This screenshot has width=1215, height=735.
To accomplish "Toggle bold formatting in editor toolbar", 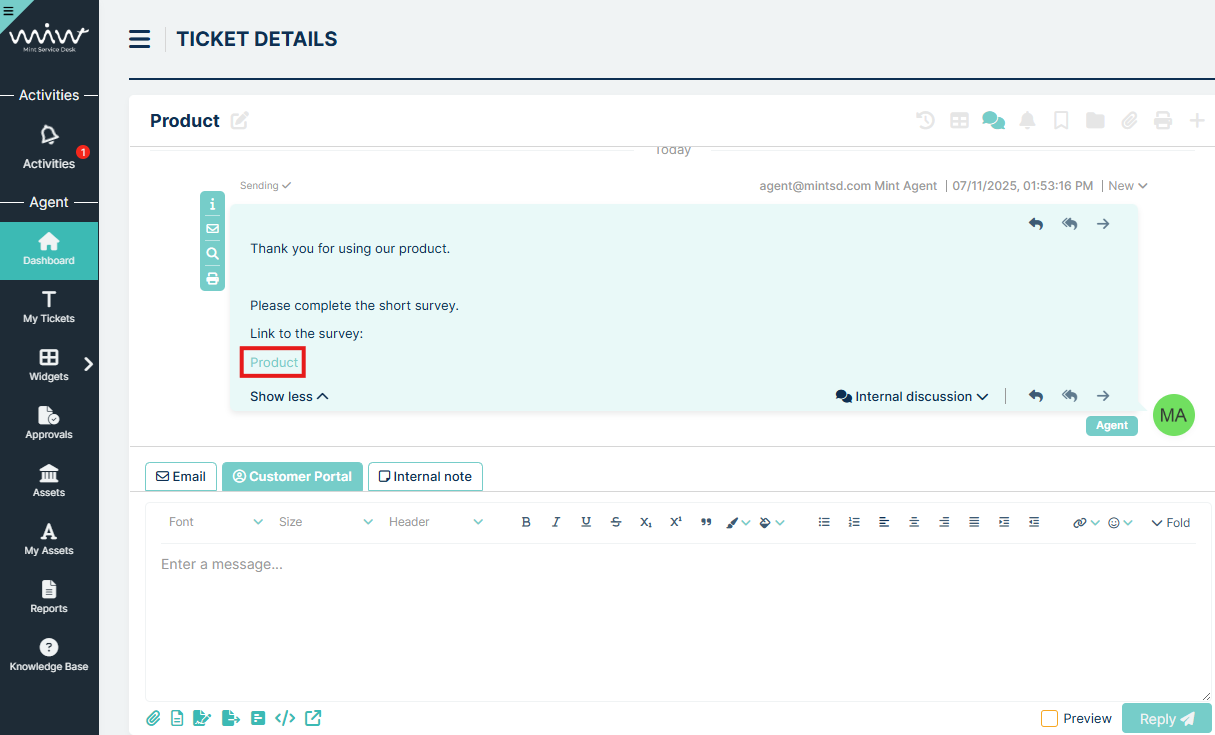I will [526, 522].
